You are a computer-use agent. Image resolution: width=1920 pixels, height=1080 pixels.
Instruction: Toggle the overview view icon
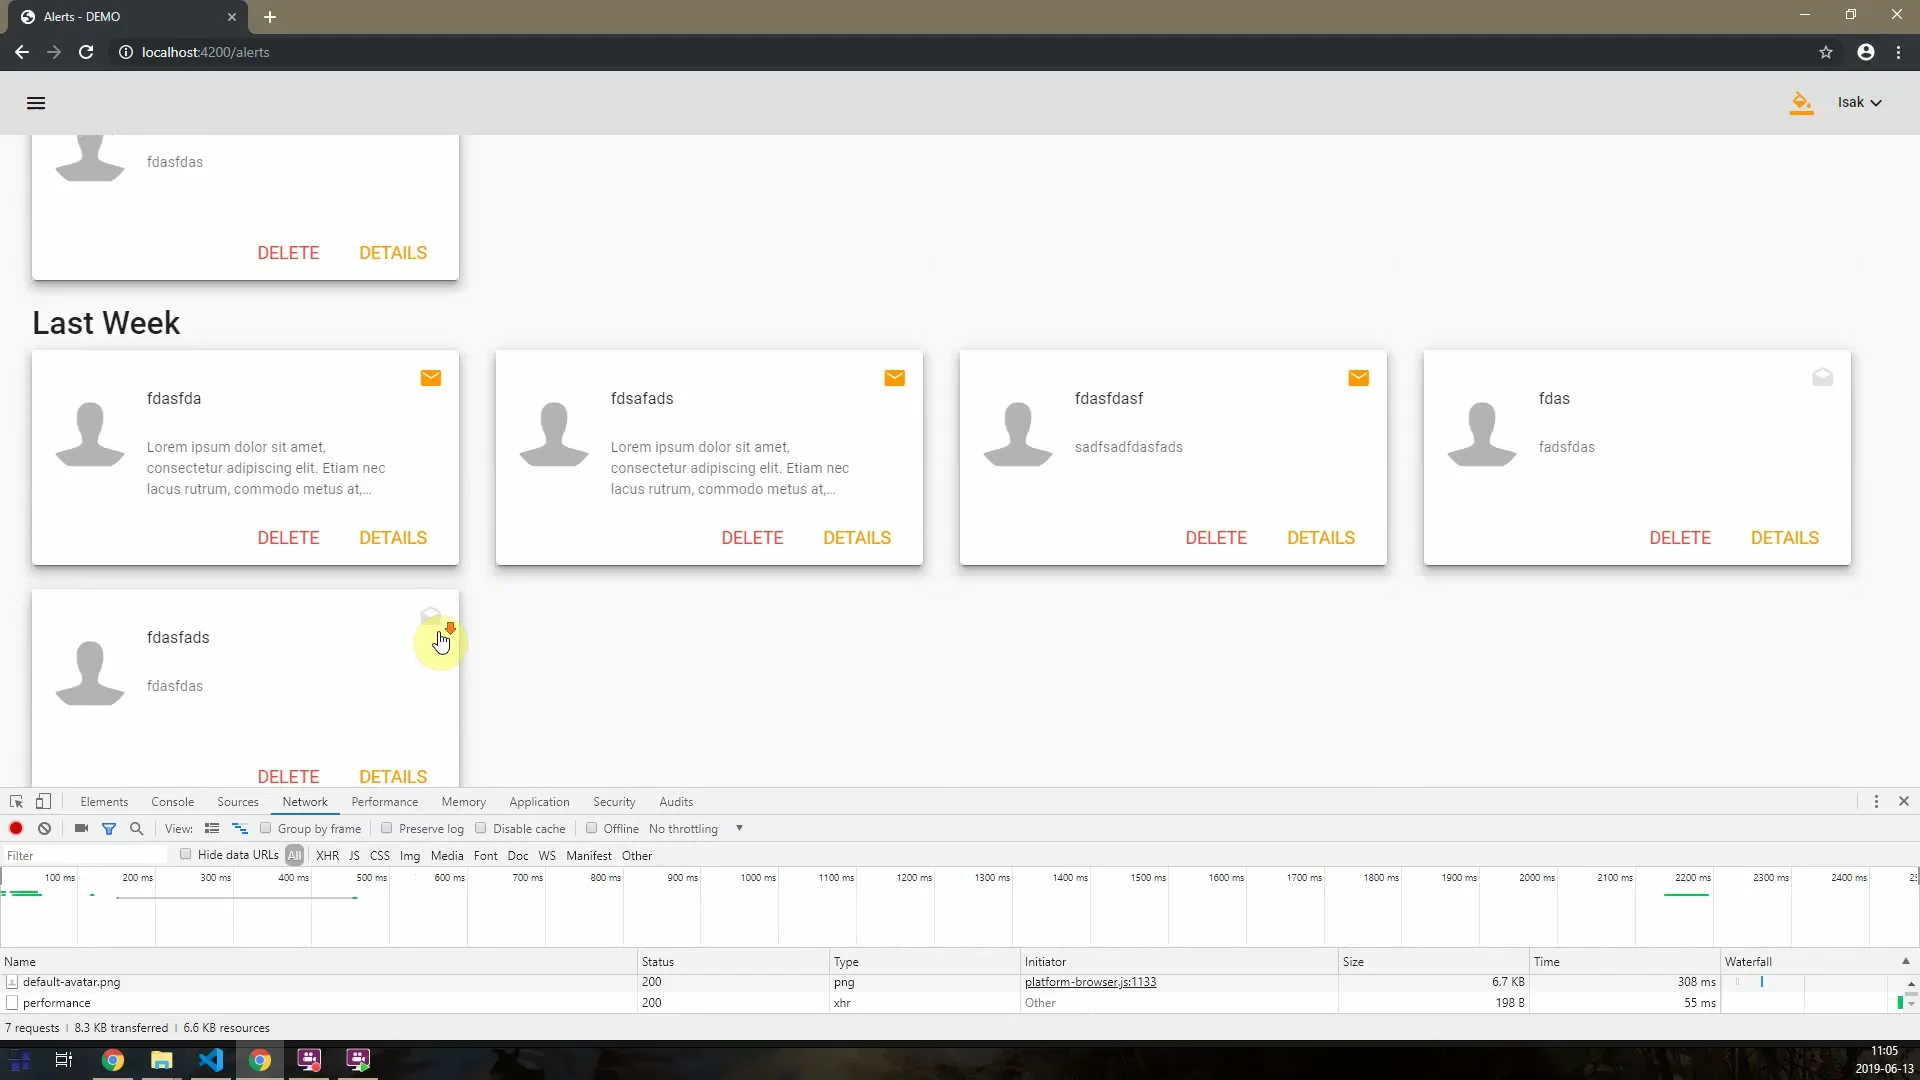point(240,829)
